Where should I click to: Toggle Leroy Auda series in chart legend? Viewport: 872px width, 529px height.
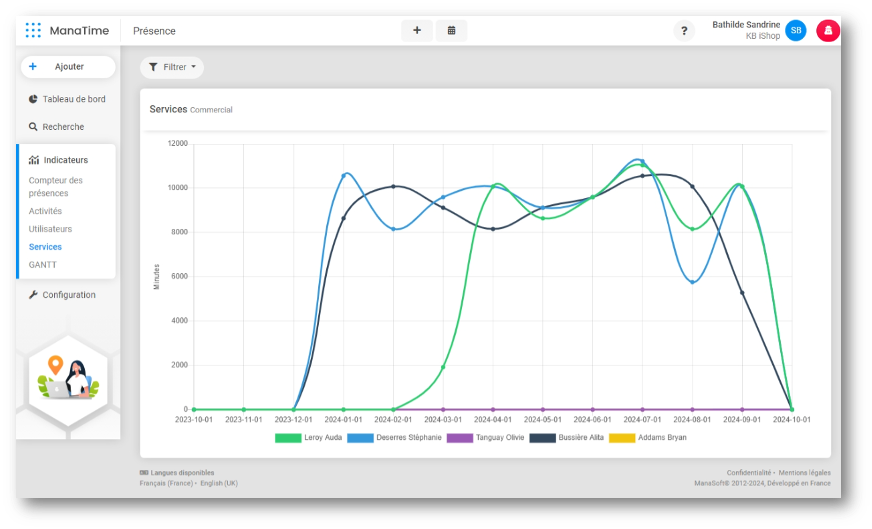coord(309,437)
